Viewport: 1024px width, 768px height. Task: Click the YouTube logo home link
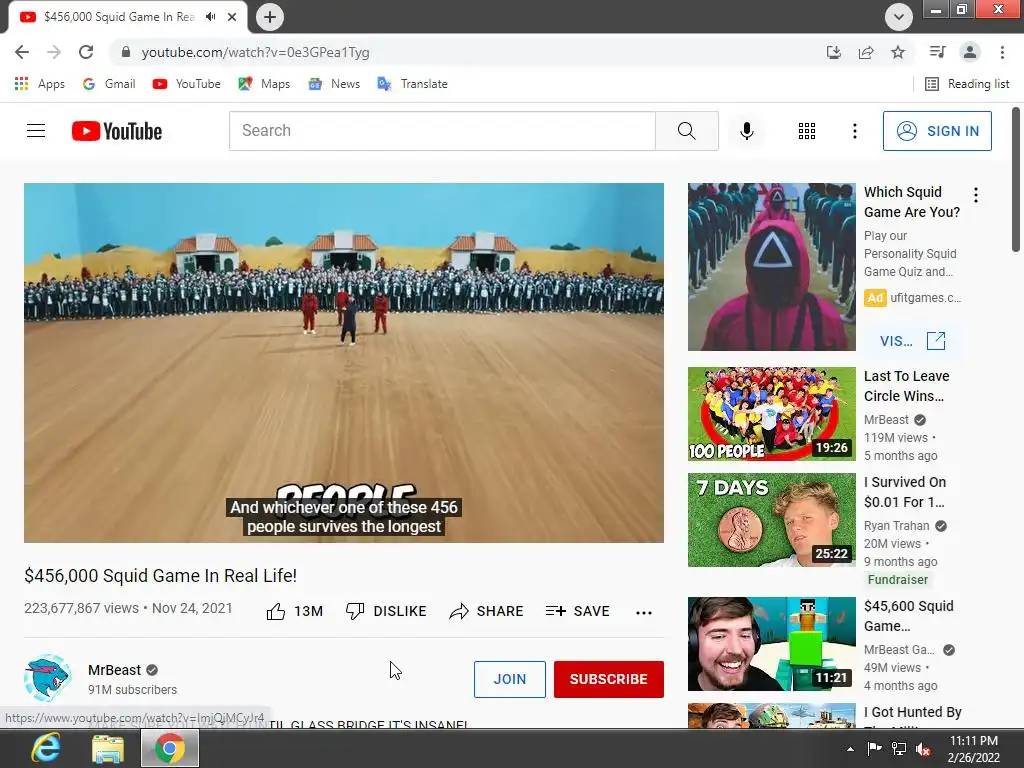(117, 131)
